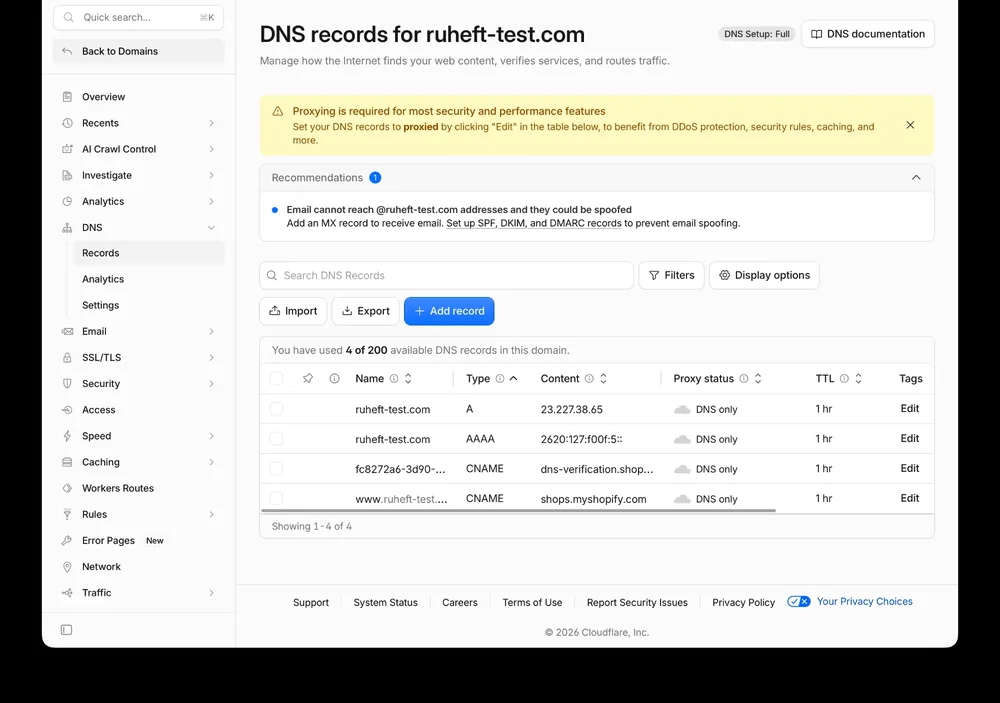Viewport: 1000px width, 703px height.
Task: Click the Import button
Action: click(293, 311)
